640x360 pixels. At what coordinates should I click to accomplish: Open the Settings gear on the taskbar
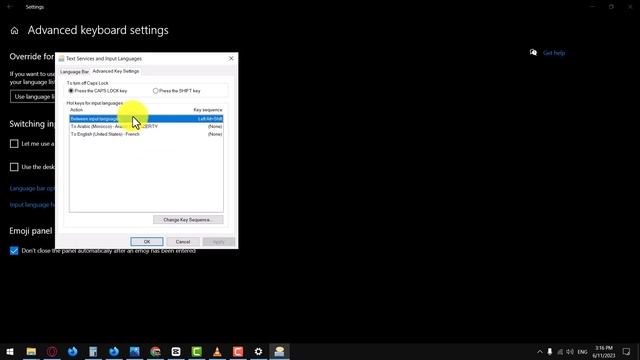coord(259,351)
